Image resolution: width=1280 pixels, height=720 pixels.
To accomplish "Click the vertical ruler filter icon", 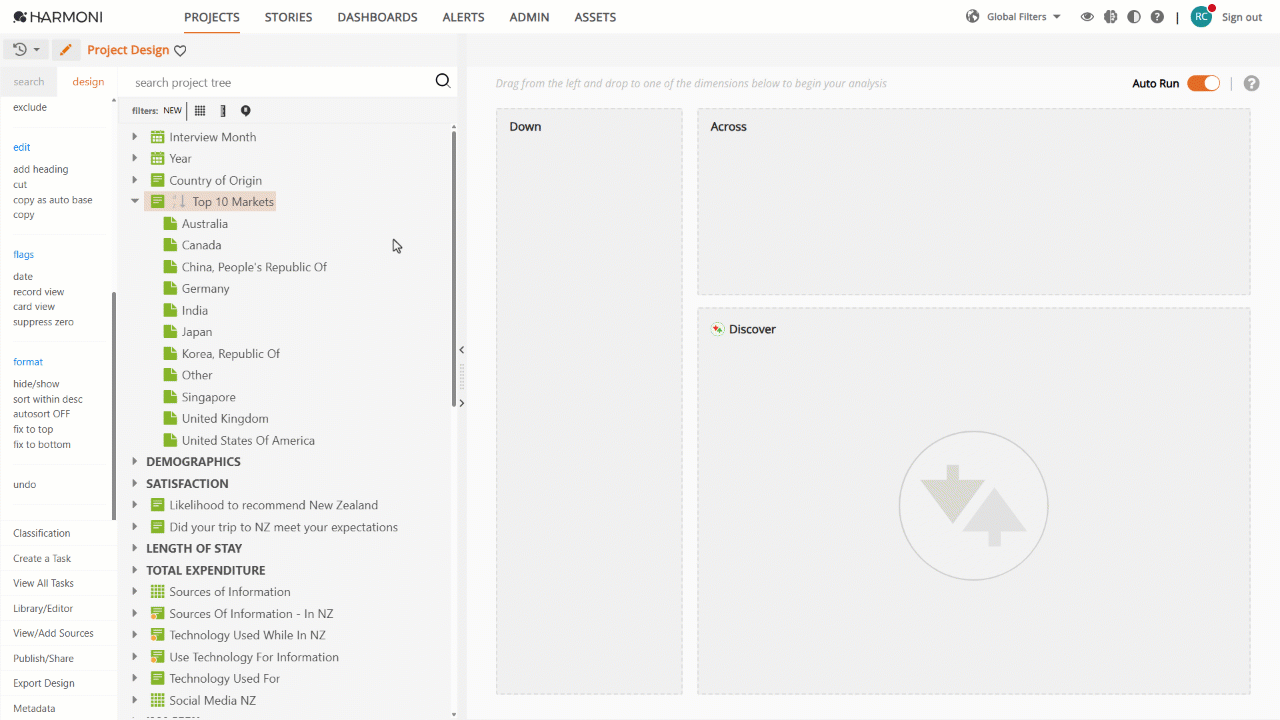I will (x=223, y=111).
